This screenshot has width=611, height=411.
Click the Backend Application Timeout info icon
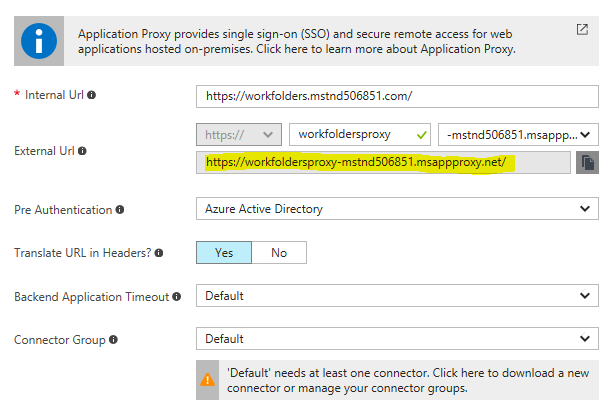pyautogui.click(x=177, y=297)
